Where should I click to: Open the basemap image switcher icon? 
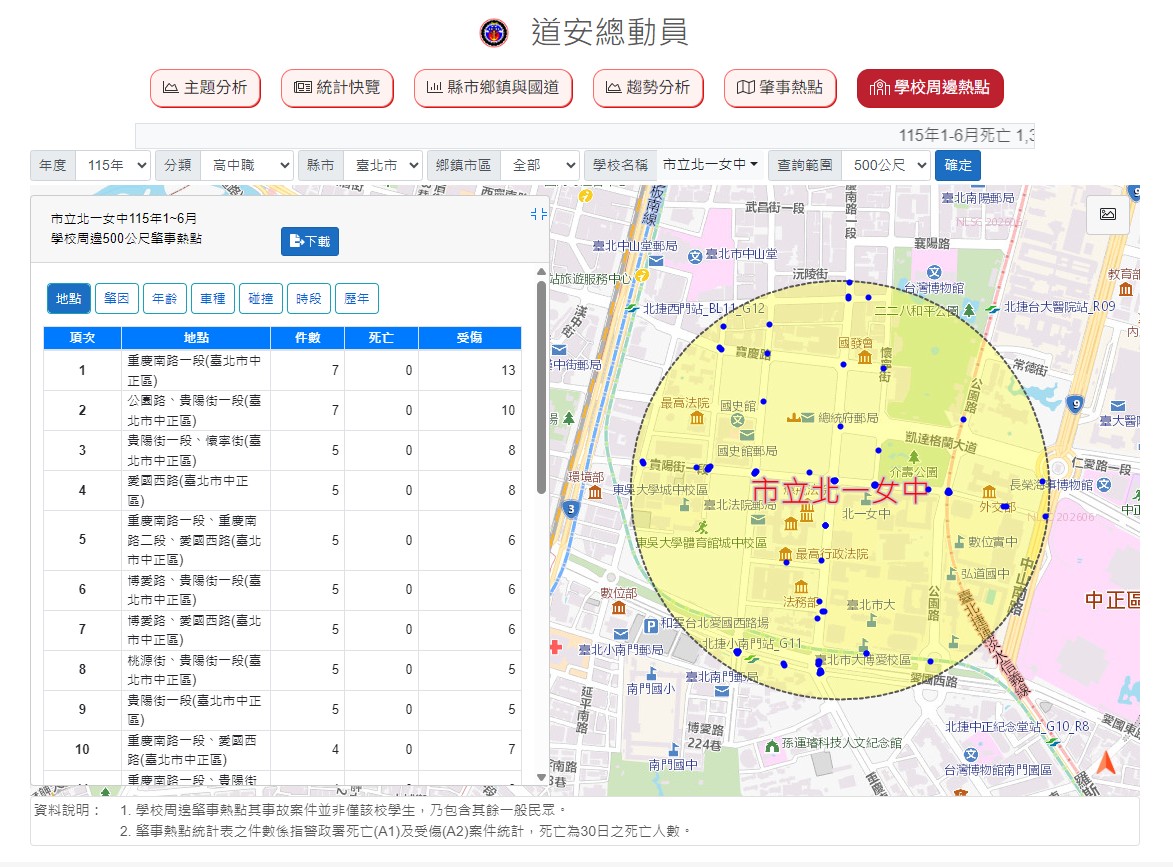(1108, 215)
